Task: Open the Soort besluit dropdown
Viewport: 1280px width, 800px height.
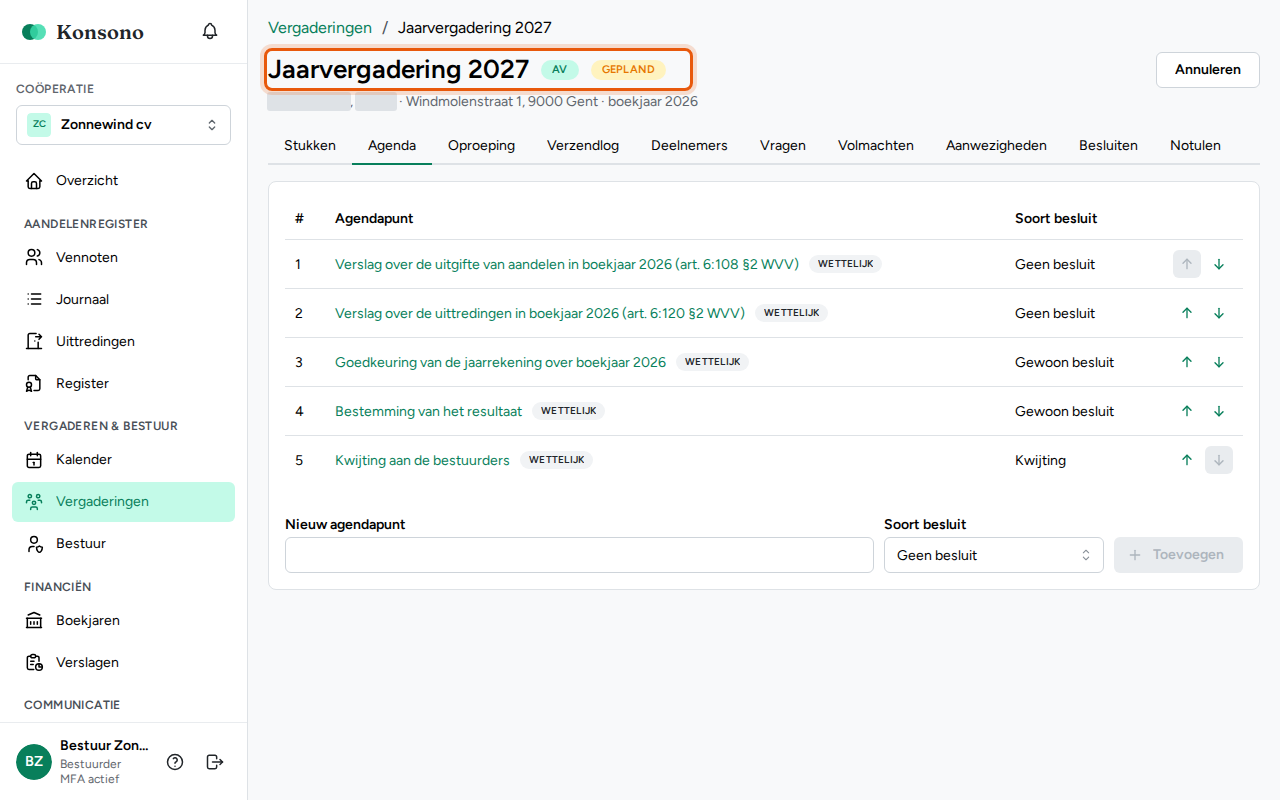Action: point(993,555)
